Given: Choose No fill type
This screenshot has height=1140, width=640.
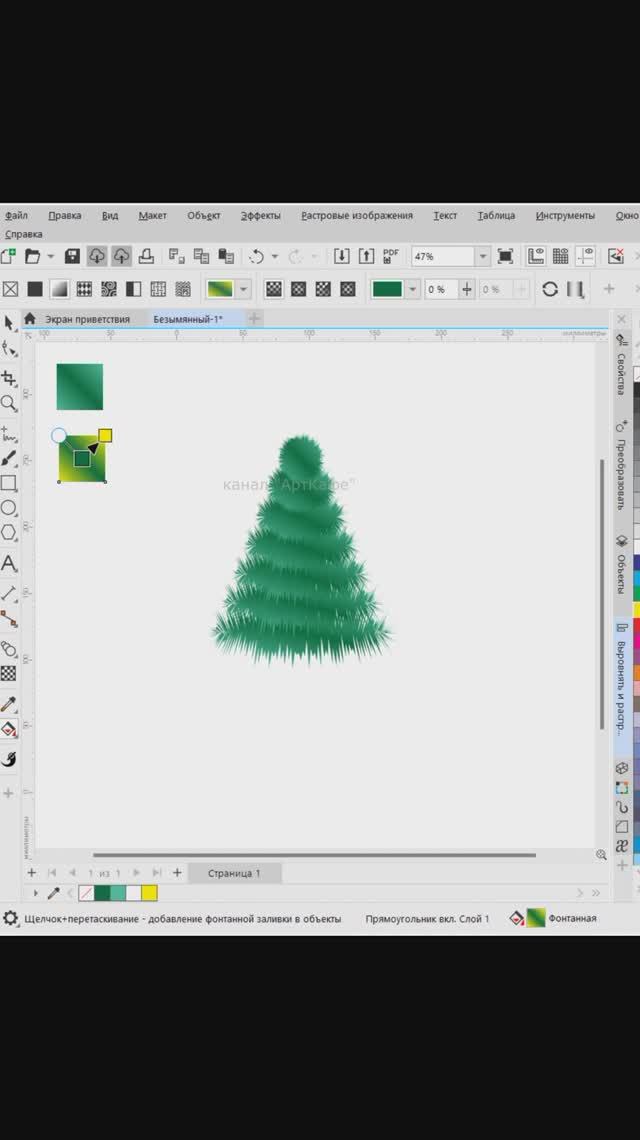Looking at the screenshot, I should click(x=10, y=289).
